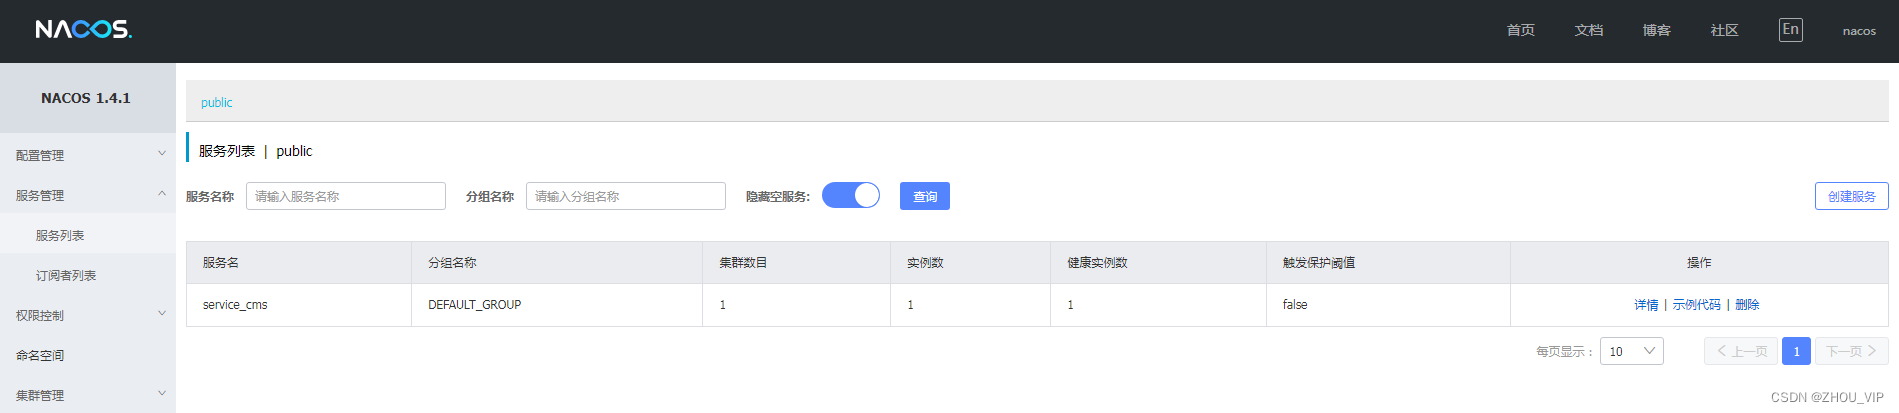Open 示例代码 for service_cms

coord(1697,305)
